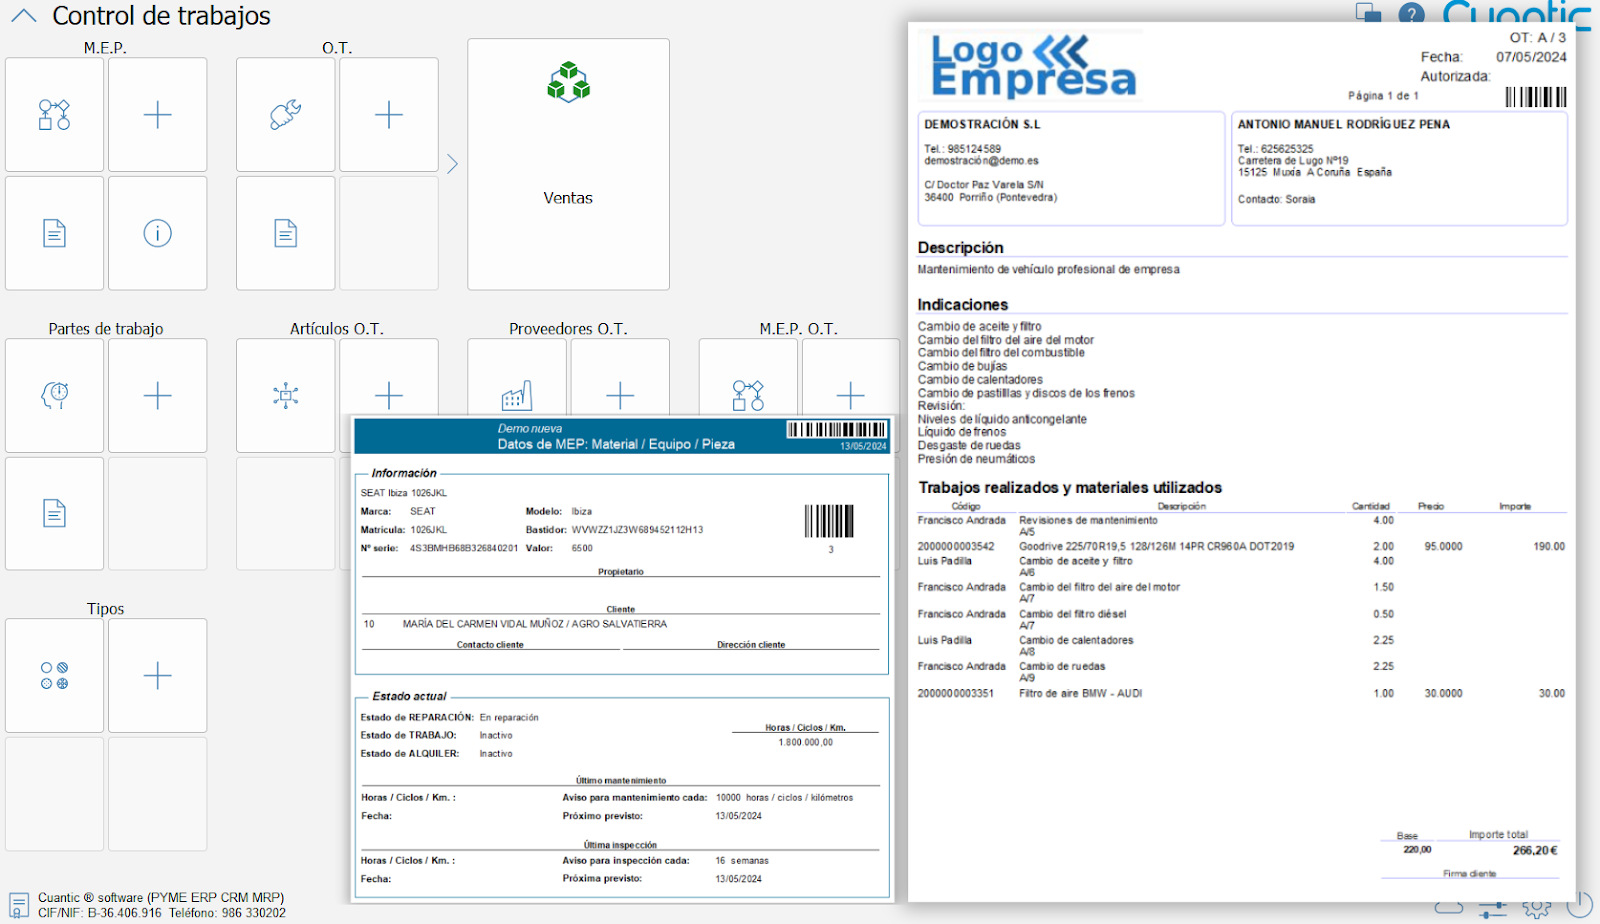Click the overlapping windows icon at top right
The width and height of the screenshot is (1600, 924).
point(1368,12)
